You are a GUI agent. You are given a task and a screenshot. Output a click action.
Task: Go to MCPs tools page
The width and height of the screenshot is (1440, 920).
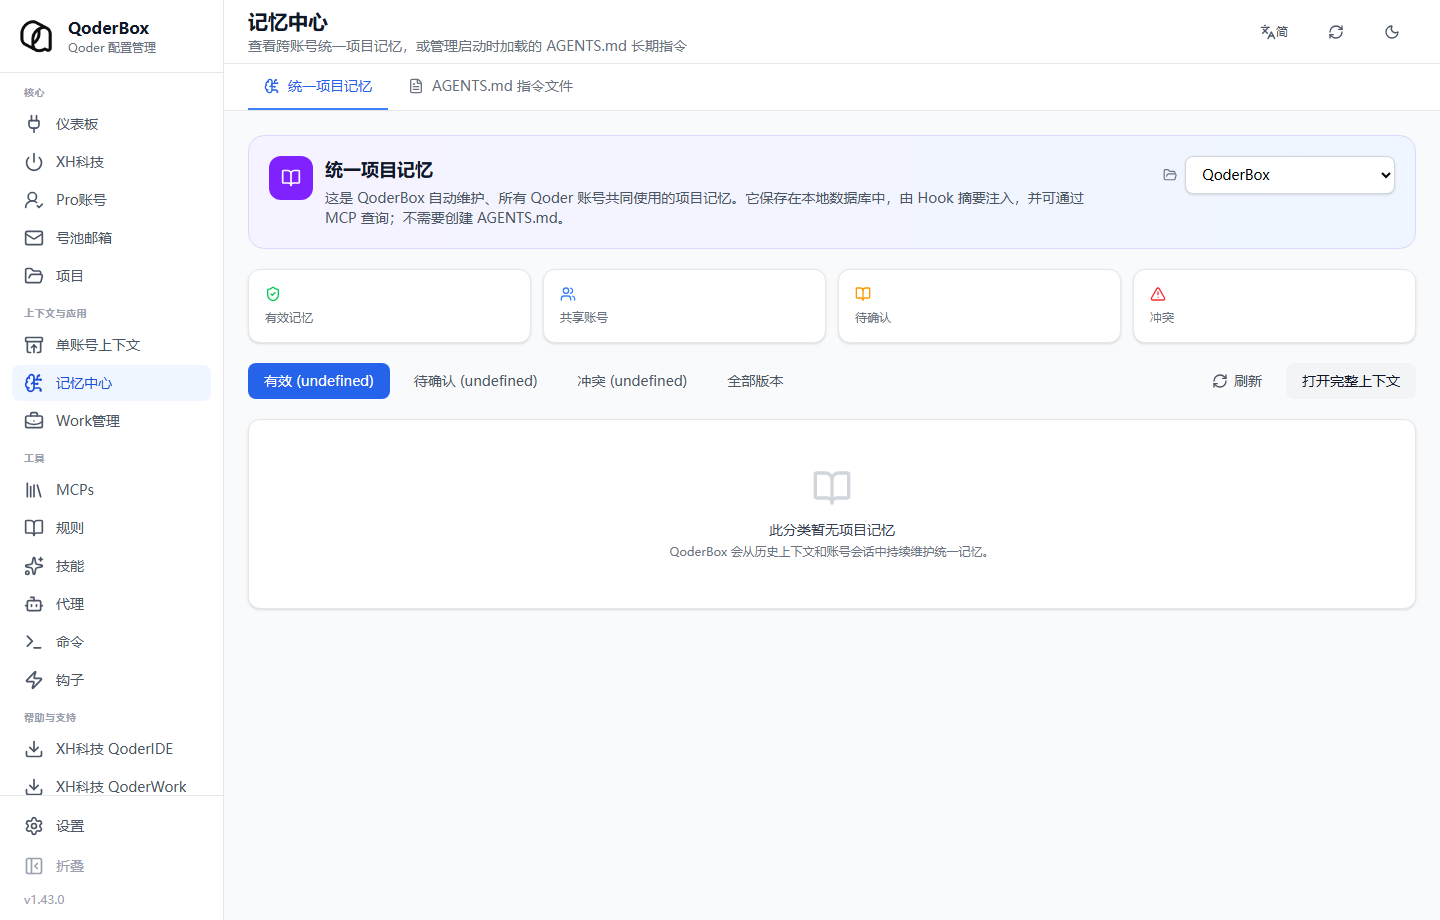[111, 490]
